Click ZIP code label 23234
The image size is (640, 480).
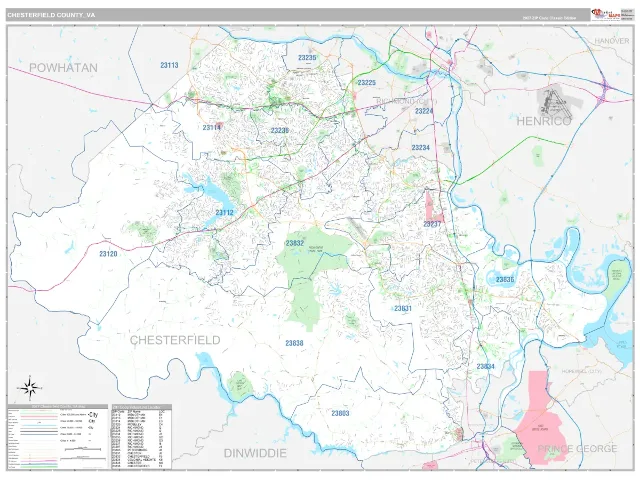point(420,148)
